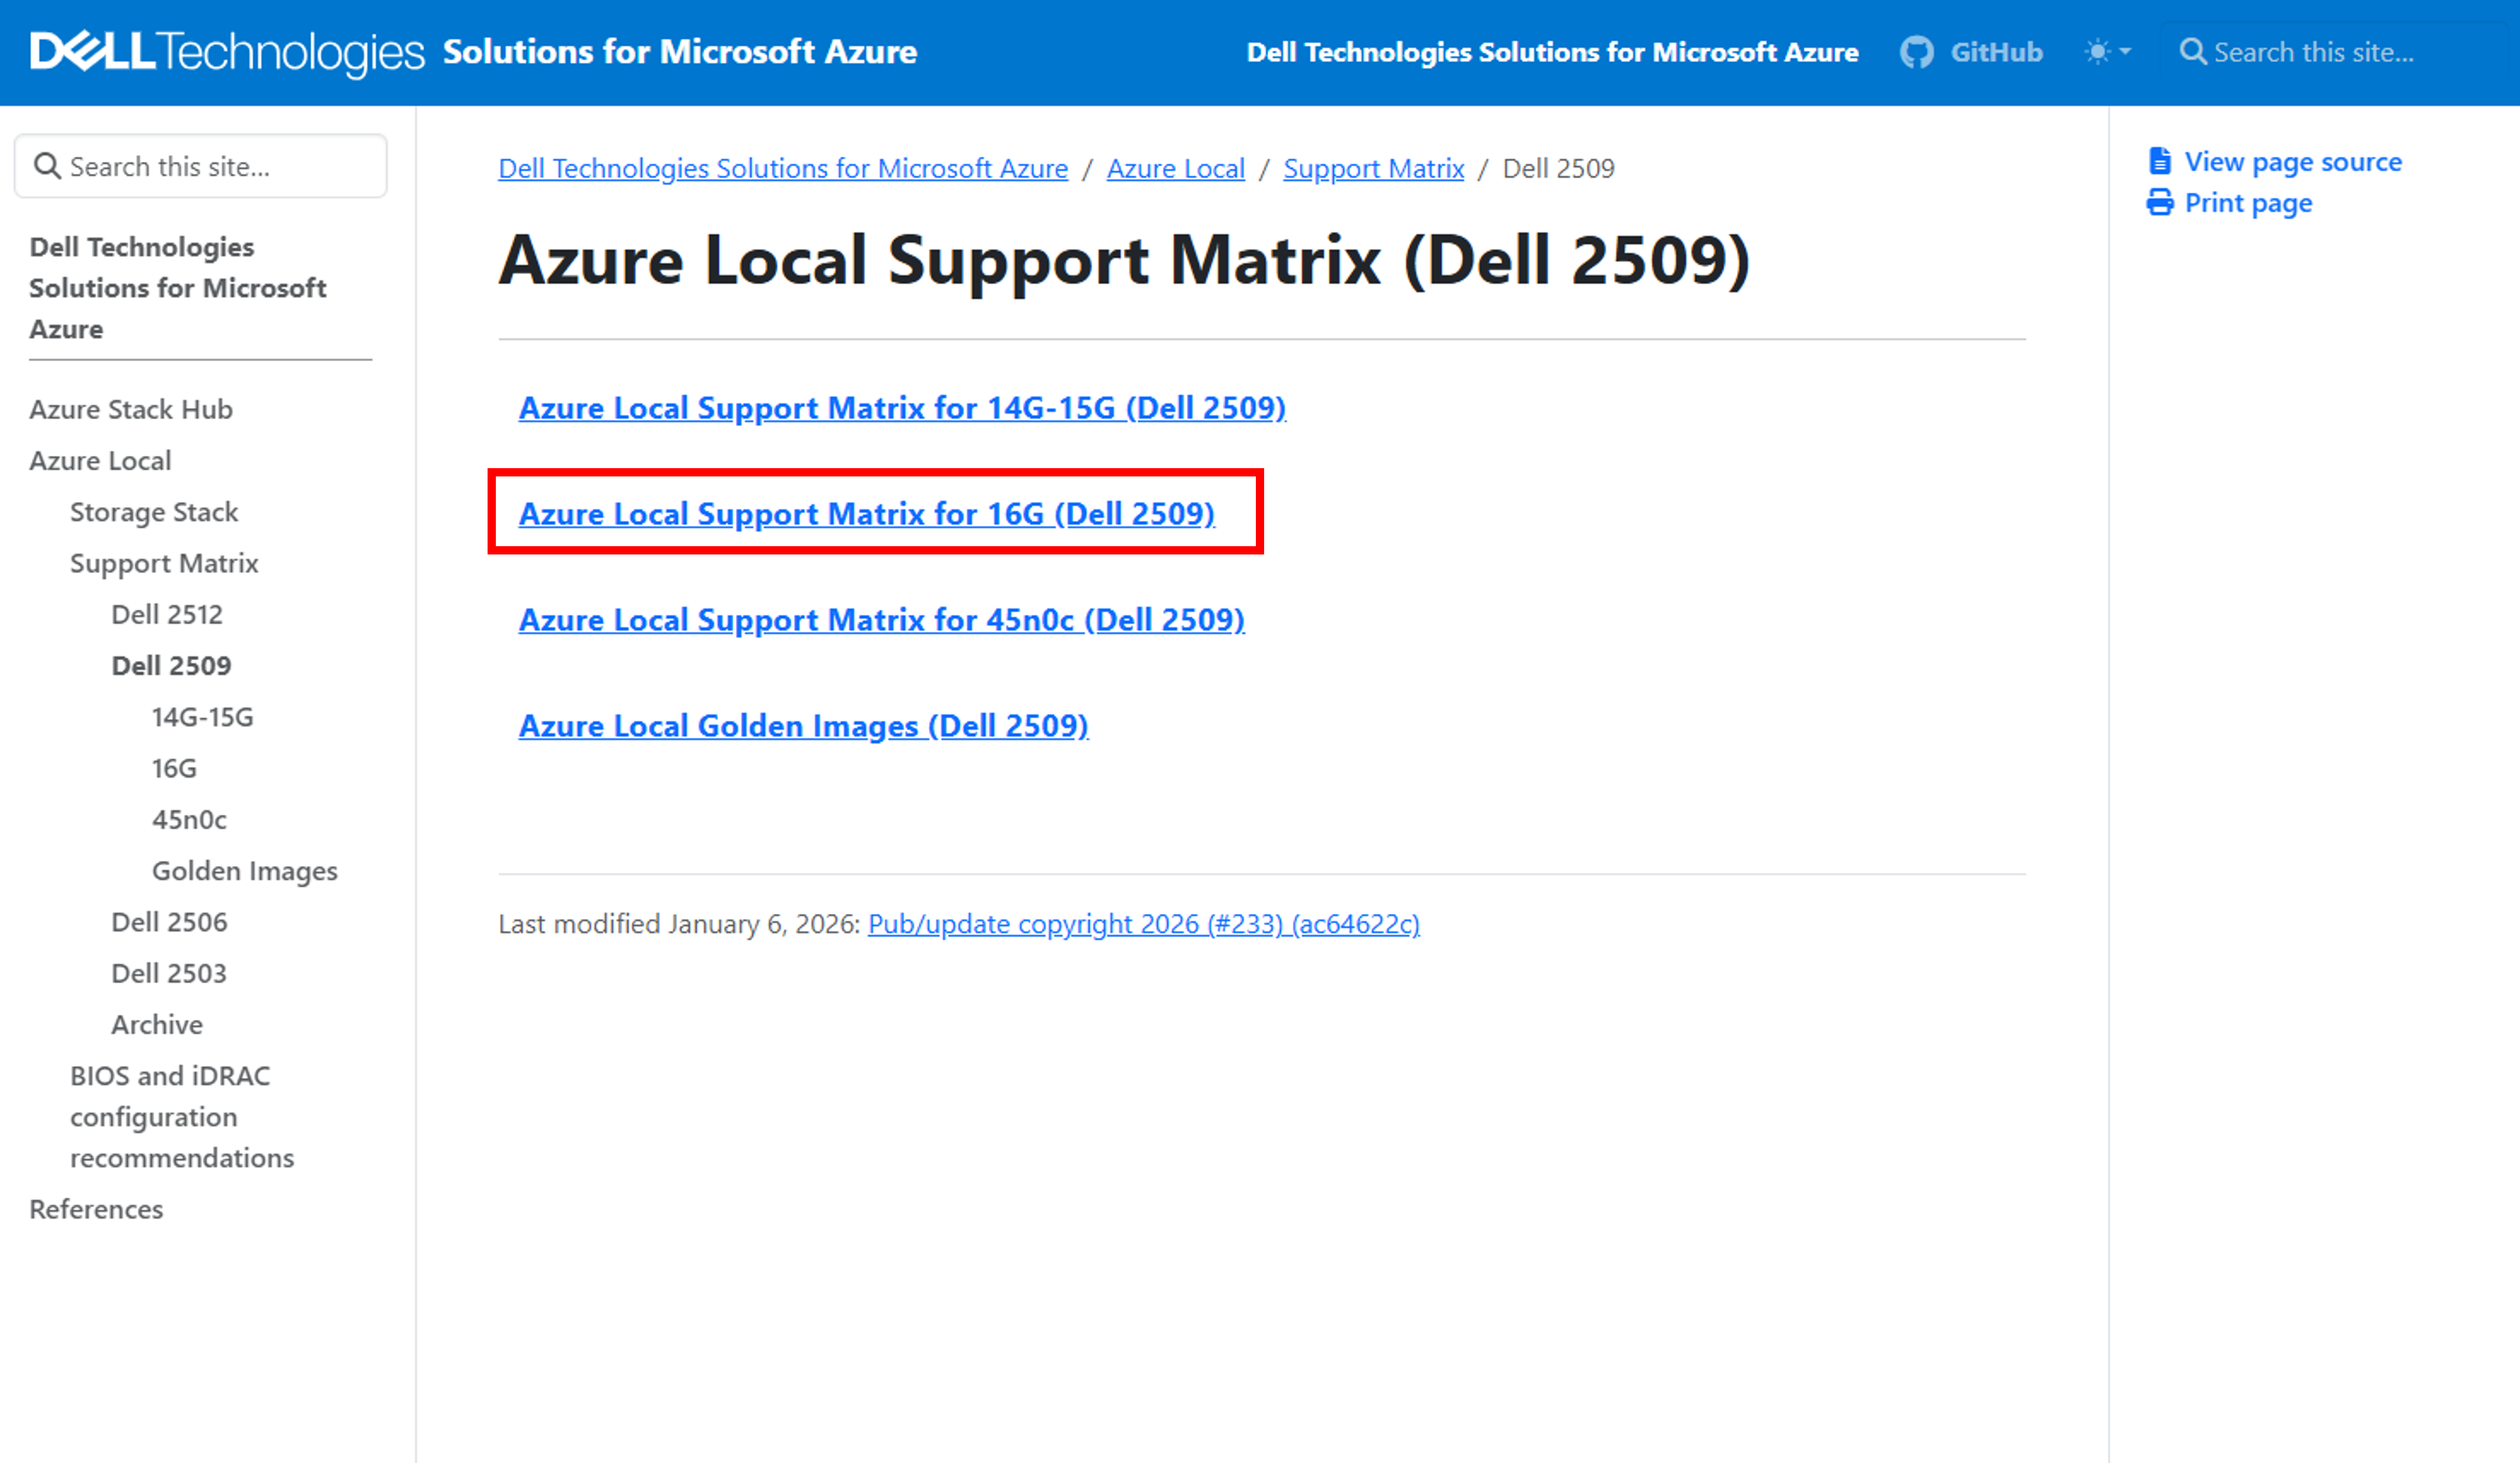Click the sidebar search magnifier icon

(x=47, y=166)
